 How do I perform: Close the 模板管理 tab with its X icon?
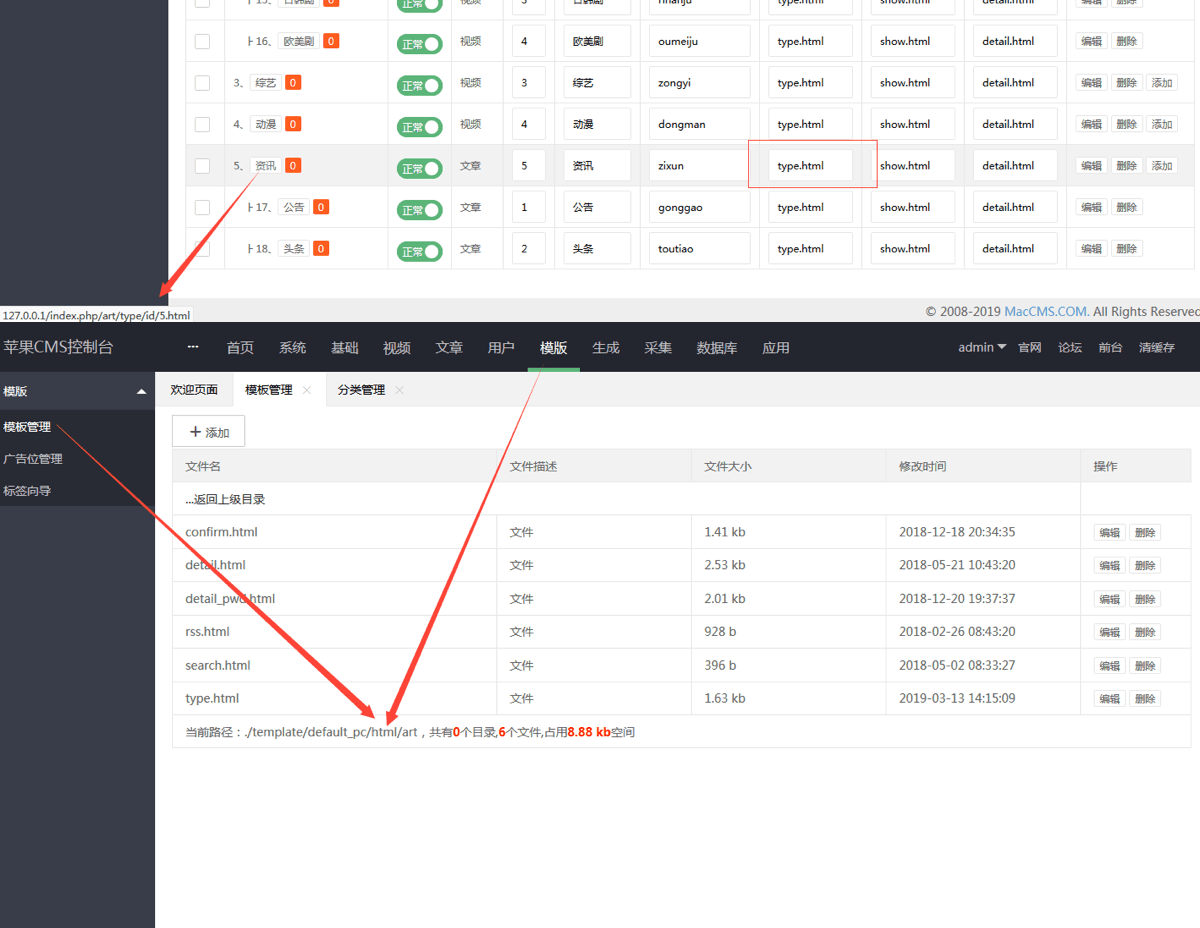pyautogui.click(x=307, y=390)
